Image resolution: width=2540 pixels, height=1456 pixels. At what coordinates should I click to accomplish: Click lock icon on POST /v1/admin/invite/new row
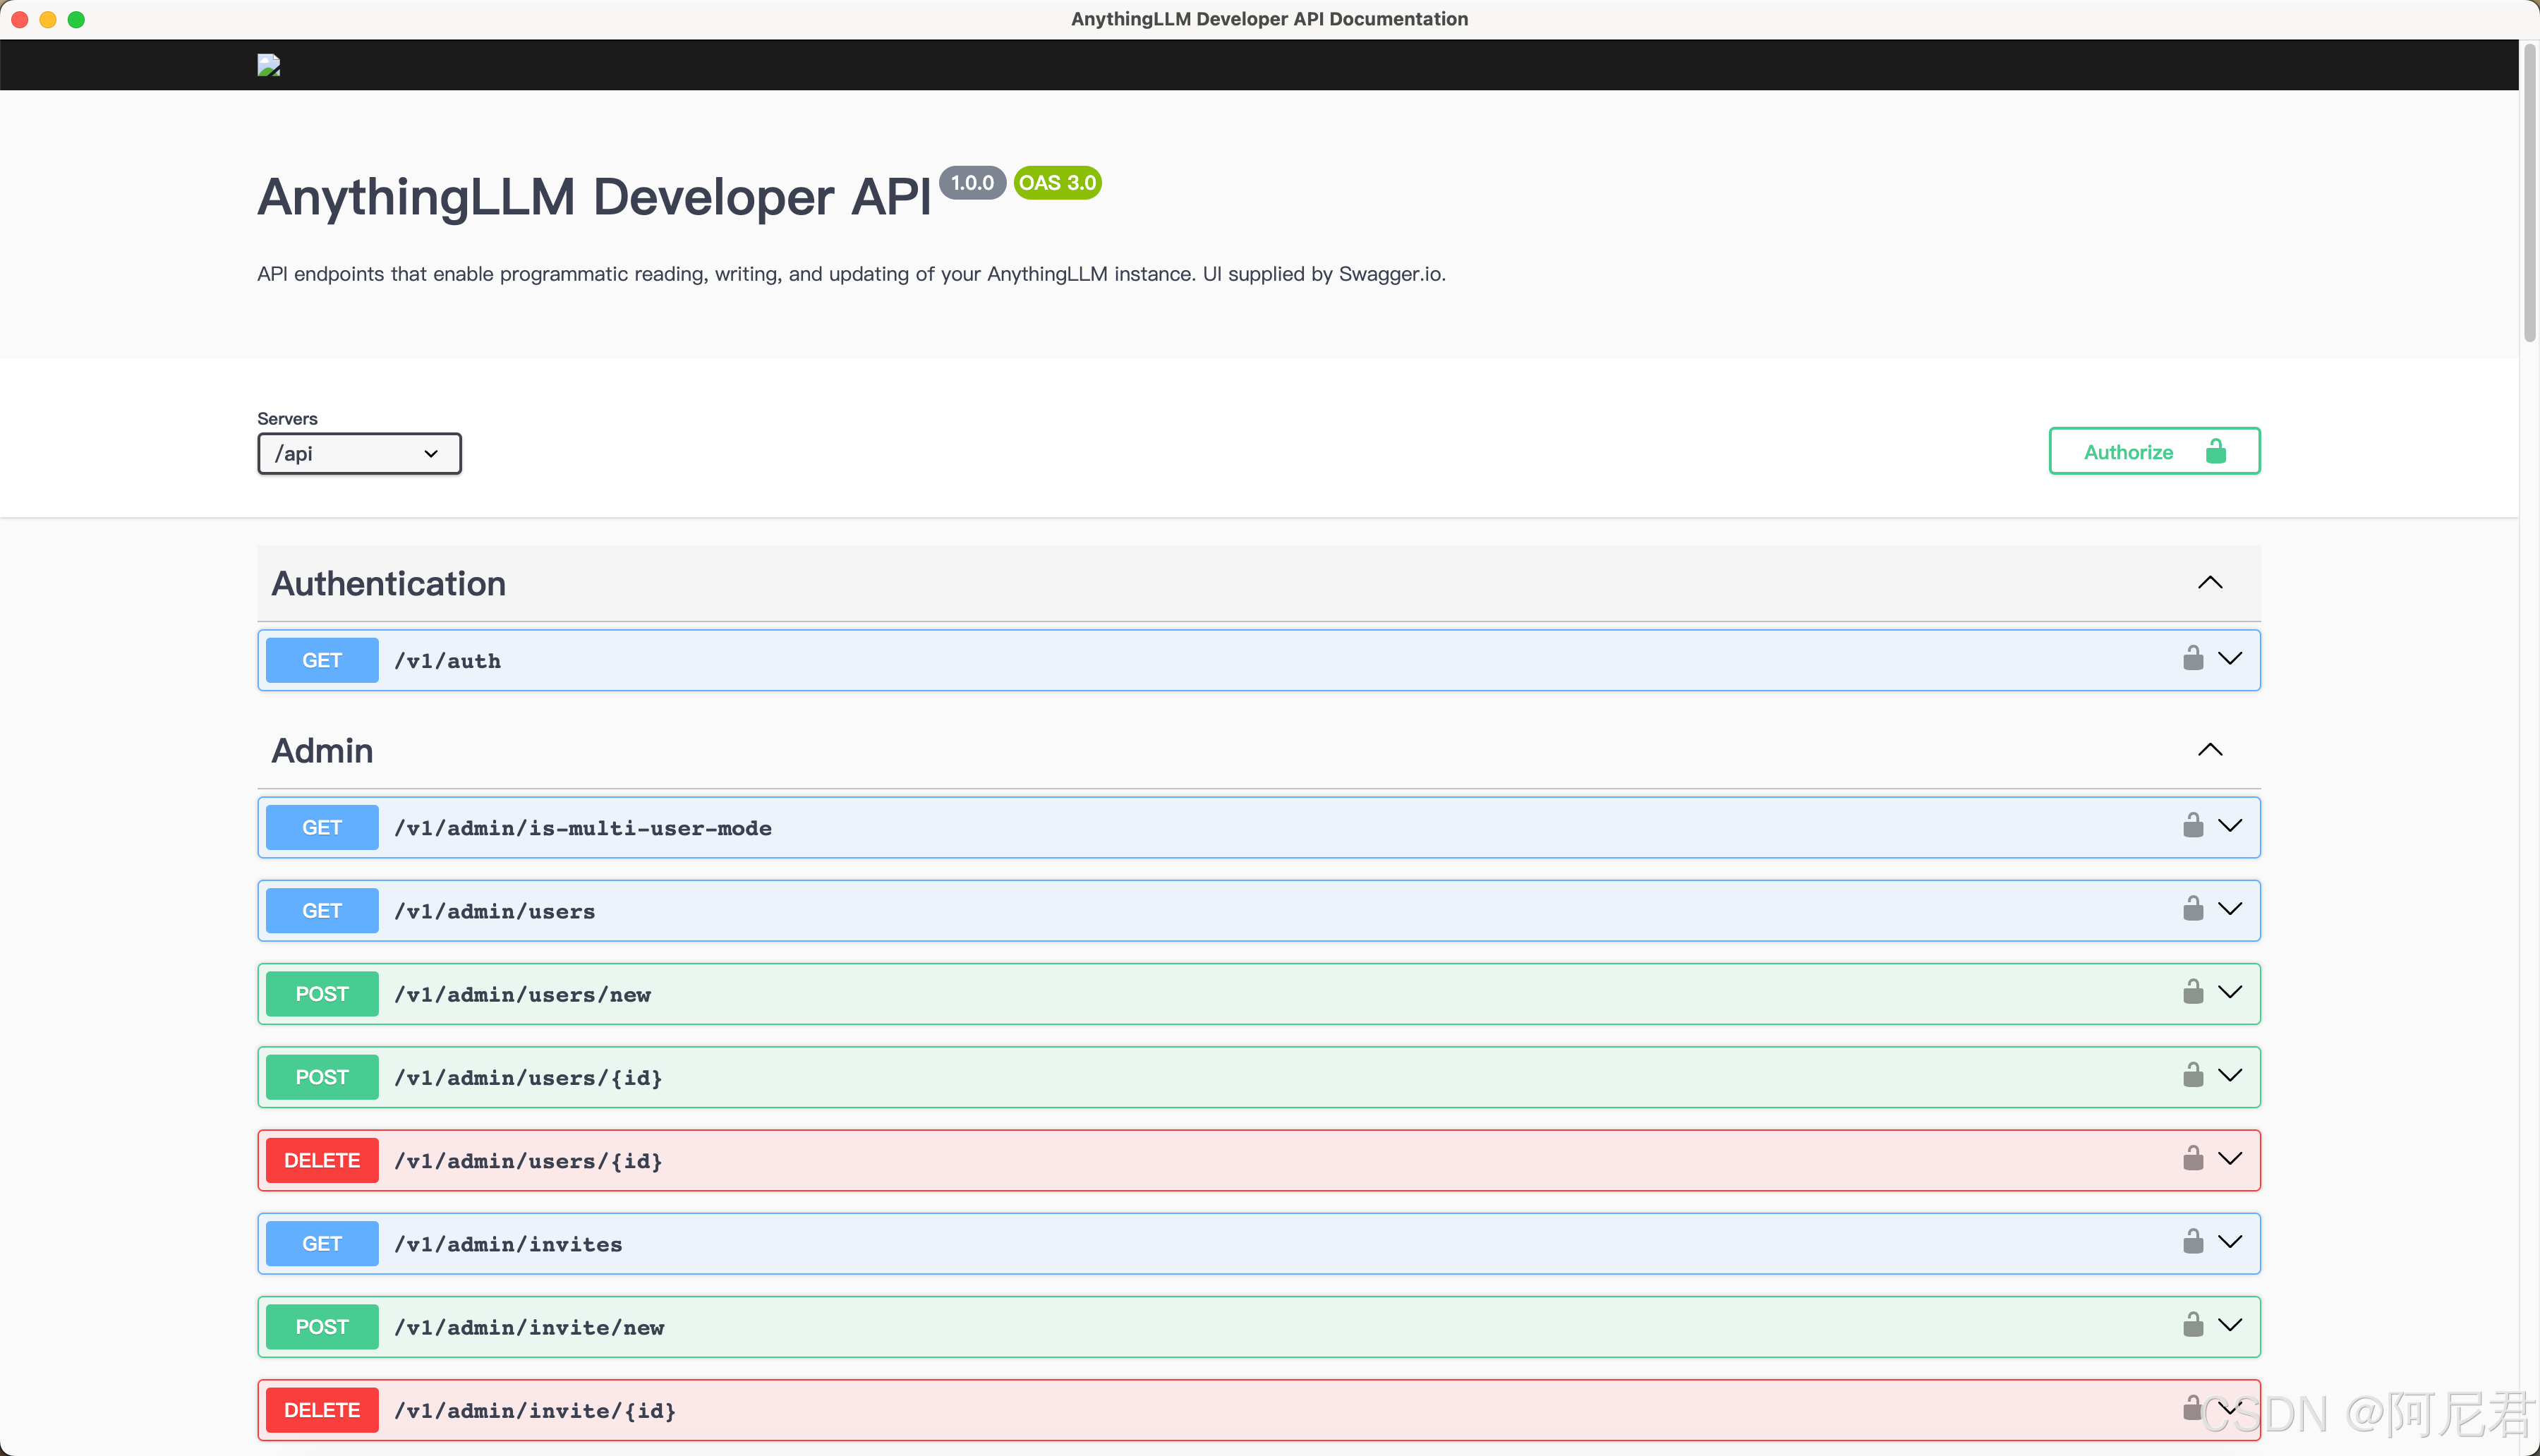(2192, 1325)
